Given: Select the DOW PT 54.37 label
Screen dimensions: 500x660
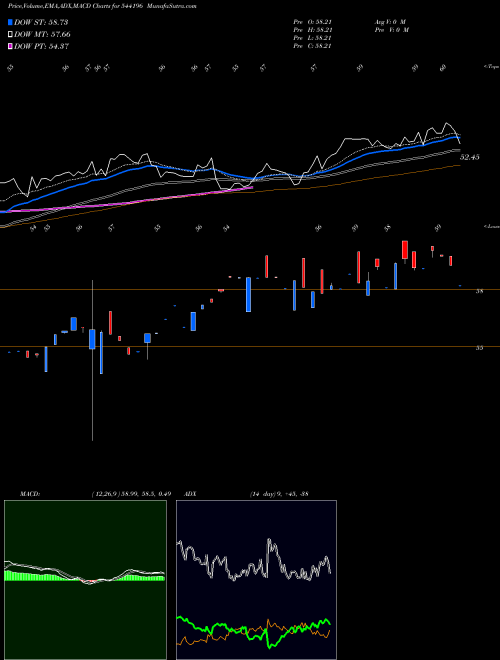Looking at the screenshot, I should tap(42, 47).
